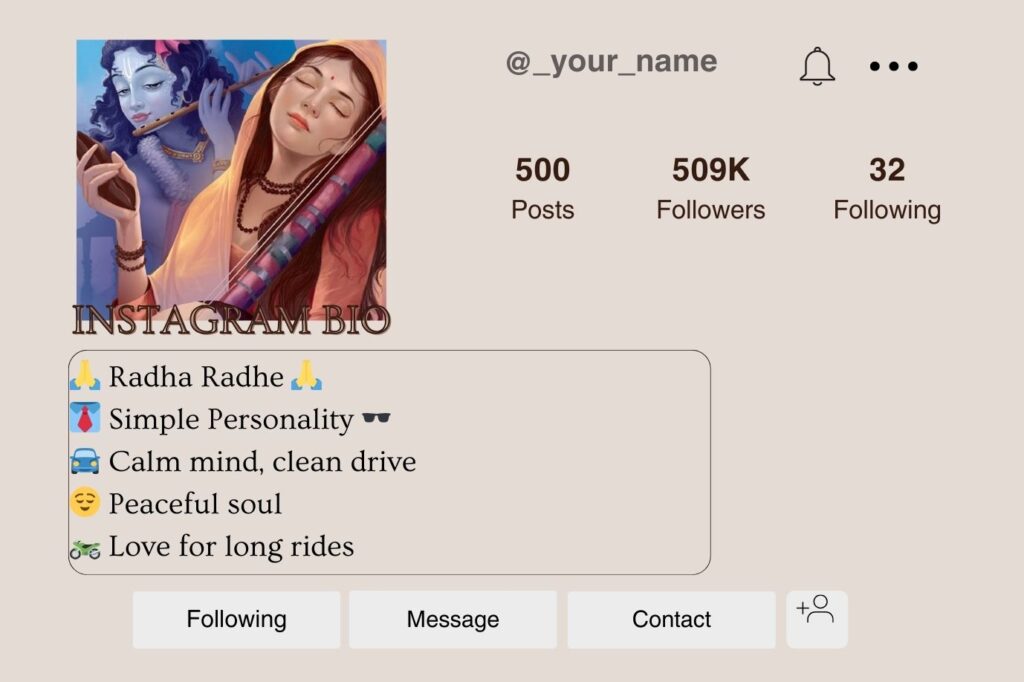
Task: Toggle the Following button
Action: point(236,619)
